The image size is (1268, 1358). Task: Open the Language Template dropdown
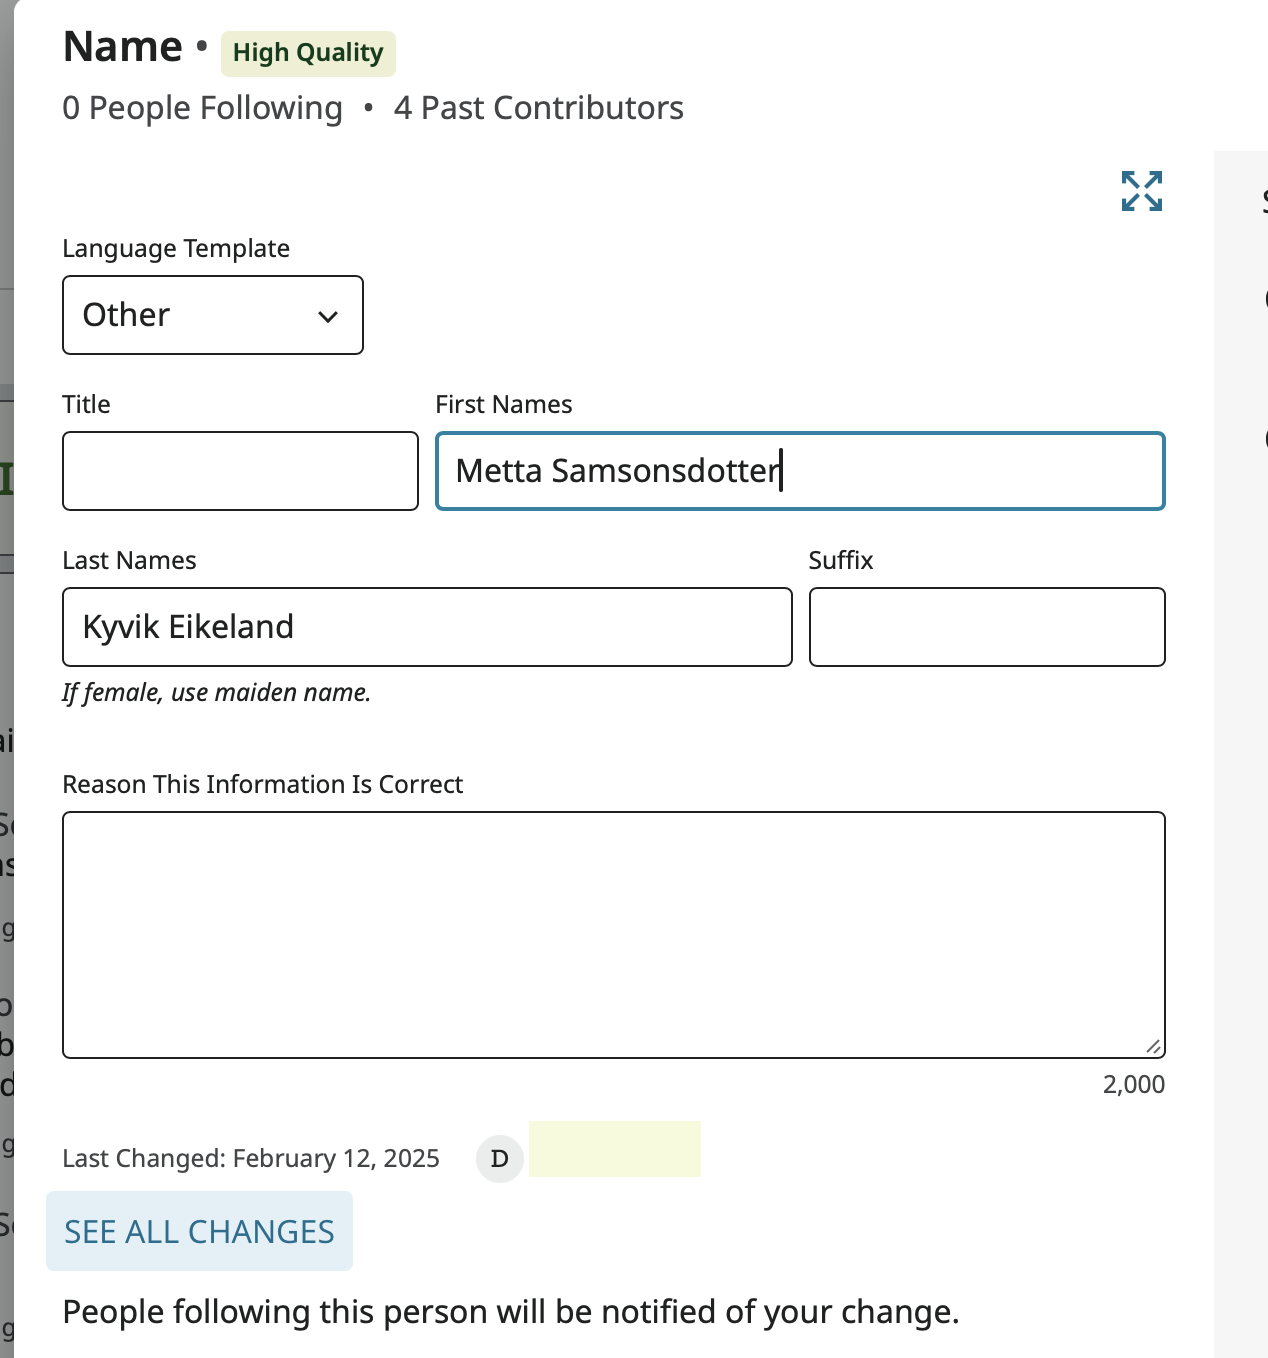coord(212,315)
